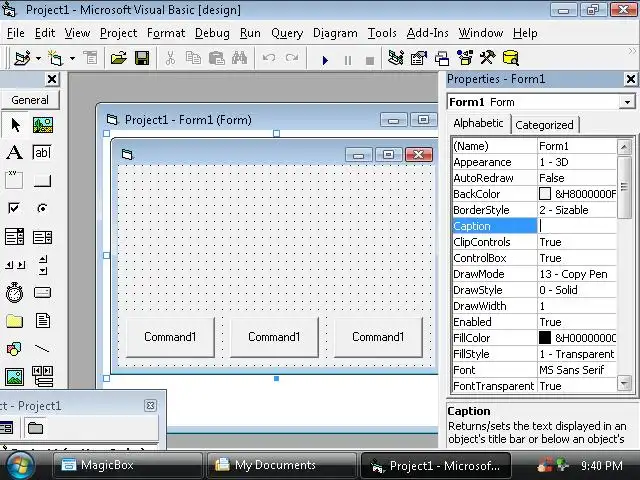Open the Format menu
The height and width of the screenshot is (480, 640).
pos(166,33)
